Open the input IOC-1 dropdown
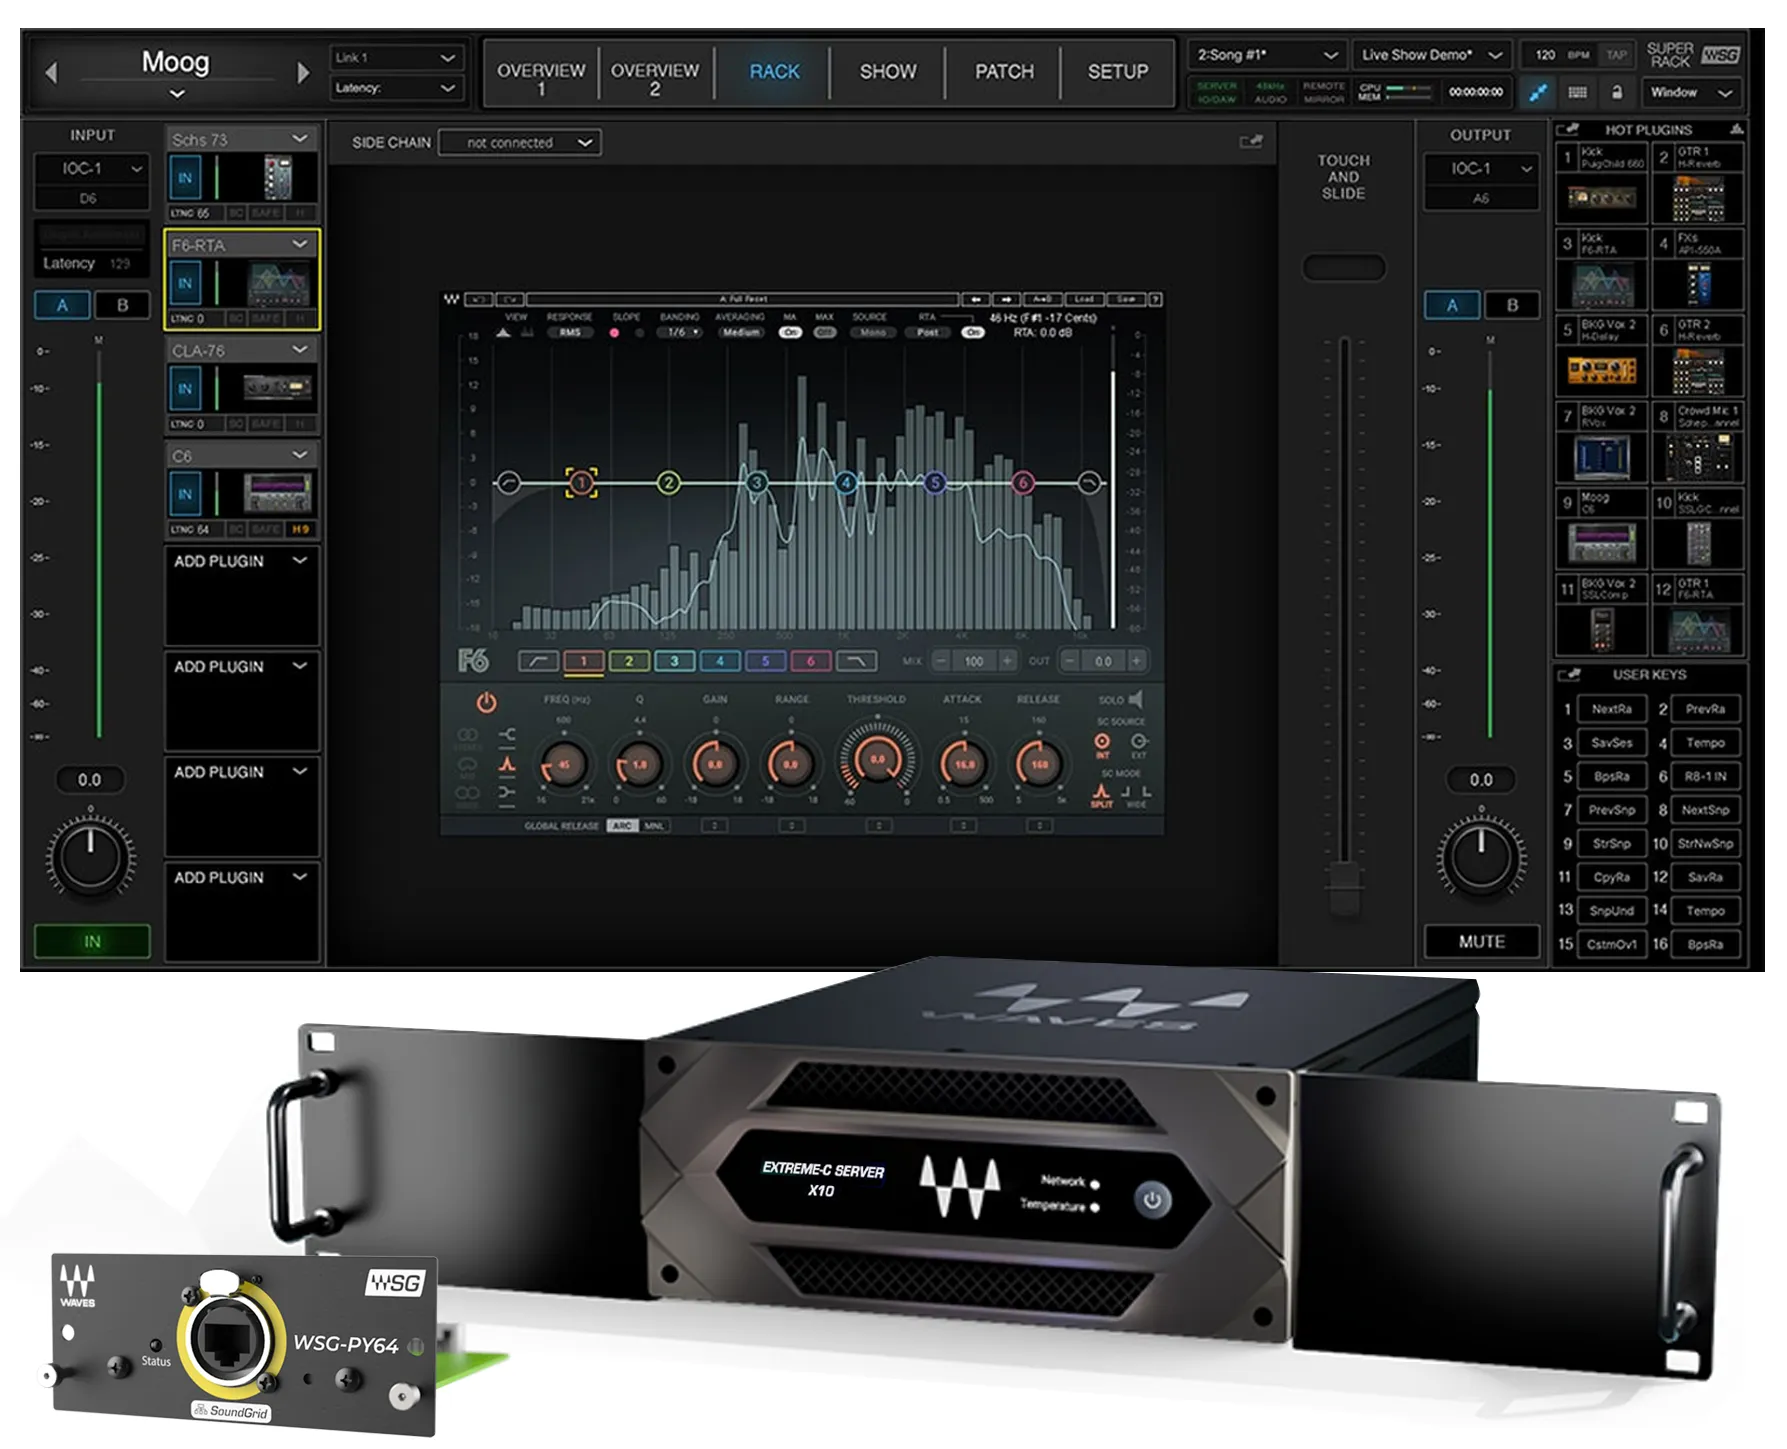The image size is (1787, 1449). click(91, 168)
